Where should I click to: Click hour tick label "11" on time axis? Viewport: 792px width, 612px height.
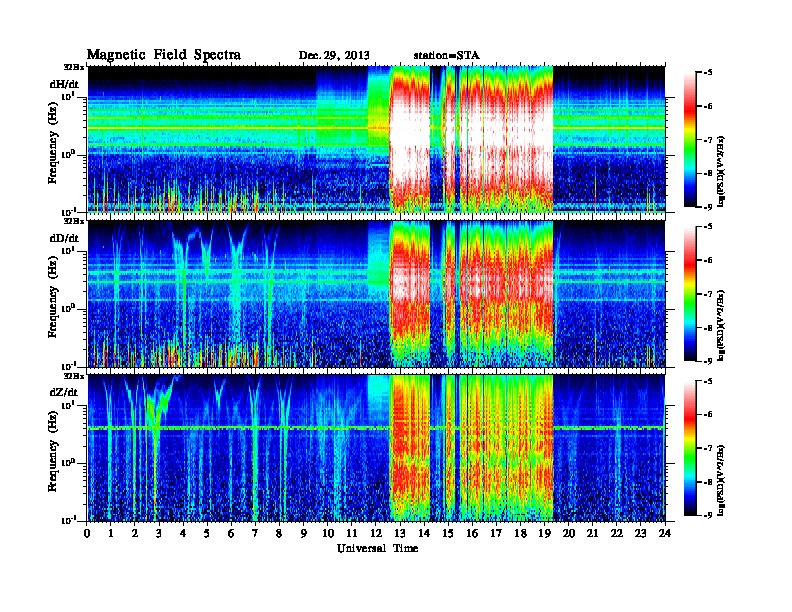[352, 533]
